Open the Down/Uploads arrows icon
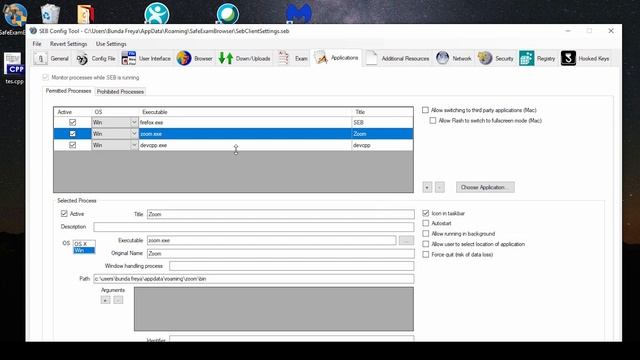The height and width of the screenshot is (360, 640). click(x=226, y=58)
